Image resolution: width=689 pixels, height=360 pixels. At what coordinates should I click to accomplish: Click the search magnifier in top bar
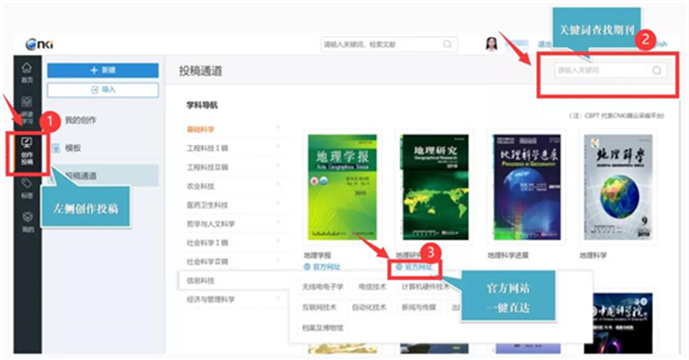[x=447, y=44]
